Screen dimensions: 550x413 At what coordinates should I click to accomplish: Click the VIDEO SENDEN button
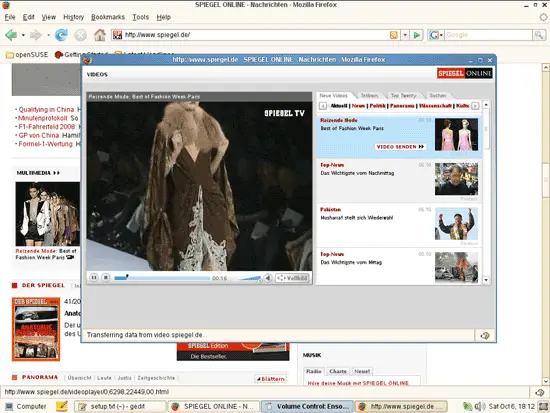pos(400,147)
